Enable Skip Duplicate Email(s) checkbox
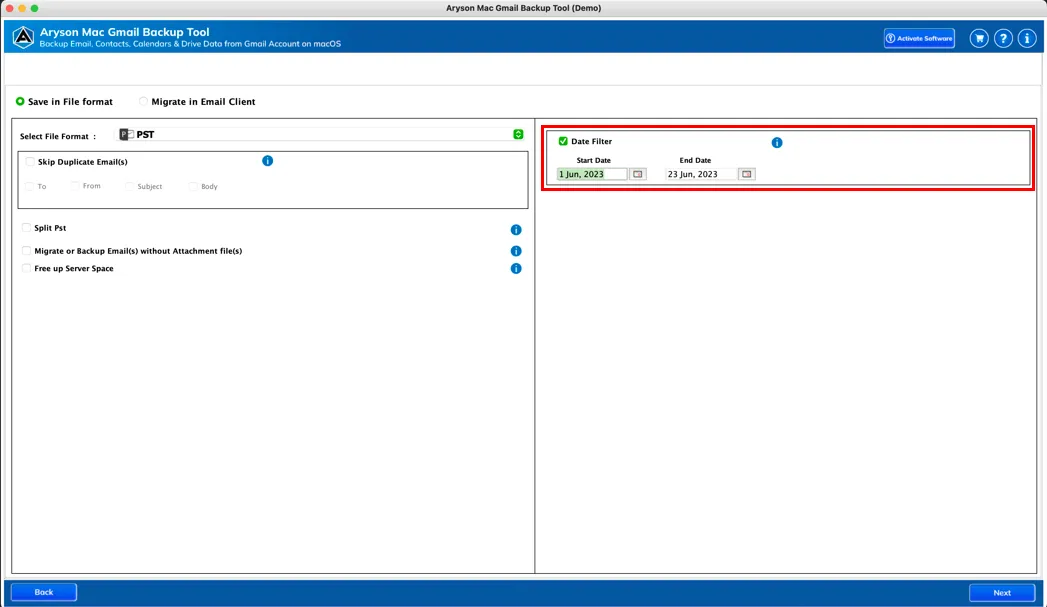Screen dimensions: 1047x607 [30, 162]
